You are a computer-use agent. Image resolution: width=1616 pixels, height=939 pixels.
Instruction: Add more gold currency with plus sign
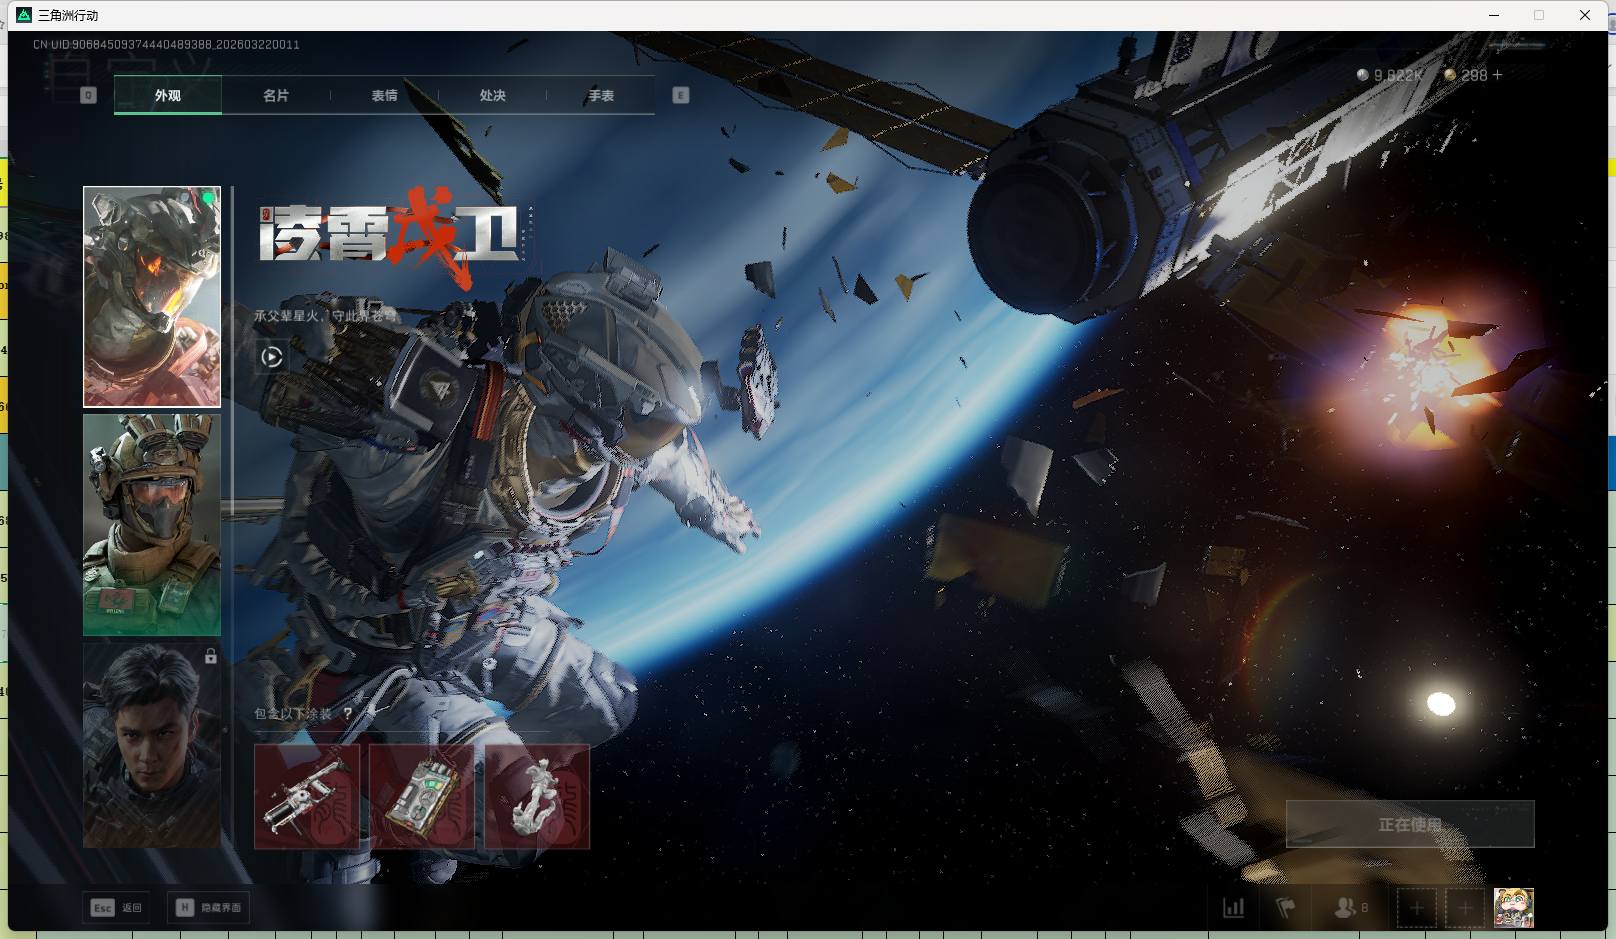click(x=1497, y=75)
